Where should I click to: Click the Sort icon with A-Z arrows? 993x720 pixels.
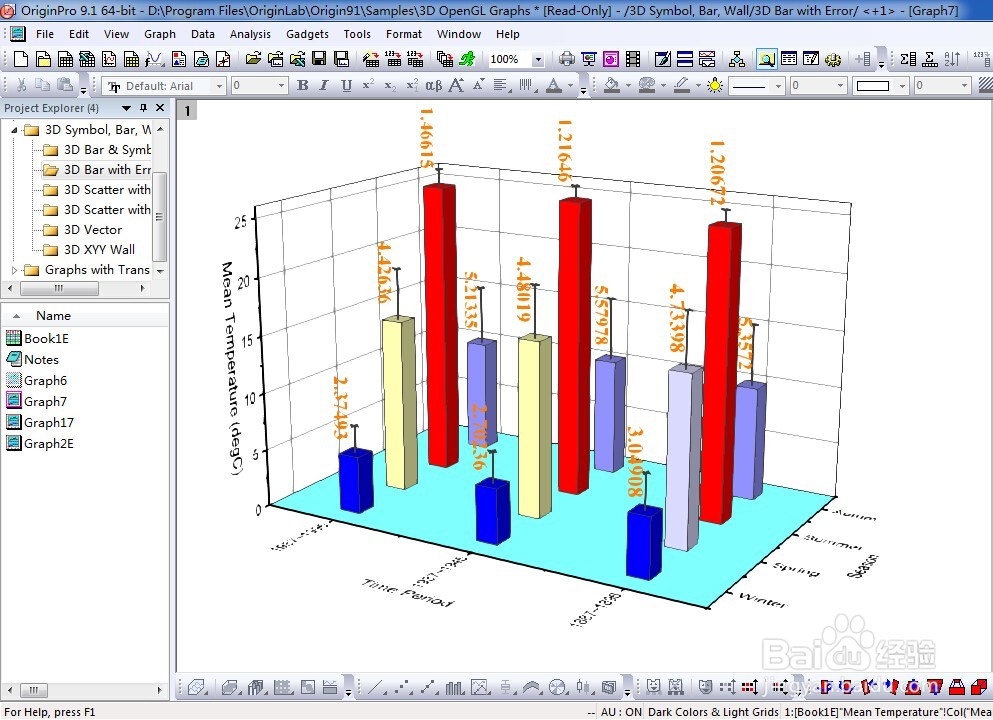point(952,59)
